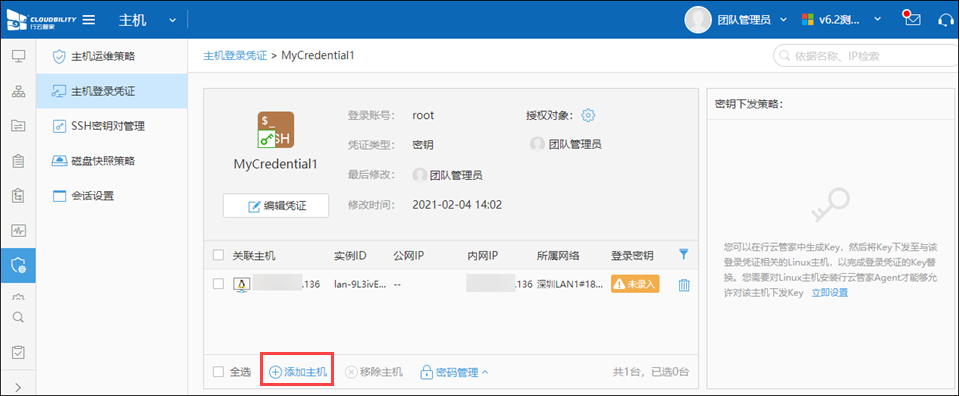Open the 授权对象 gear settings icon
The width and height of the screenshot is (960, 396).
pyautogui.click(x=588, y=115)
